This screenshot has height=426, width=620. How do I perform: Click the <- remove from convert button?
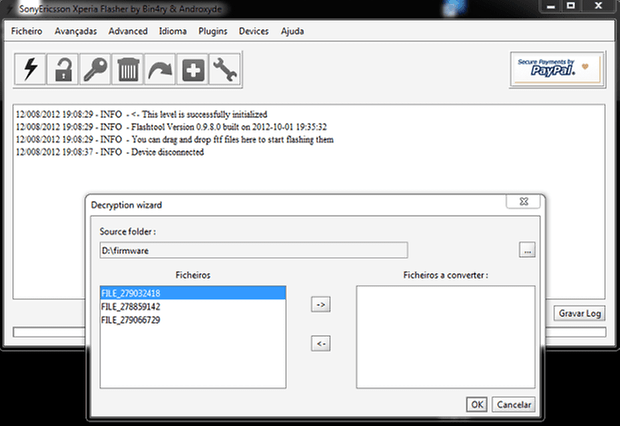pyautogui.click(x=321, y=344)
